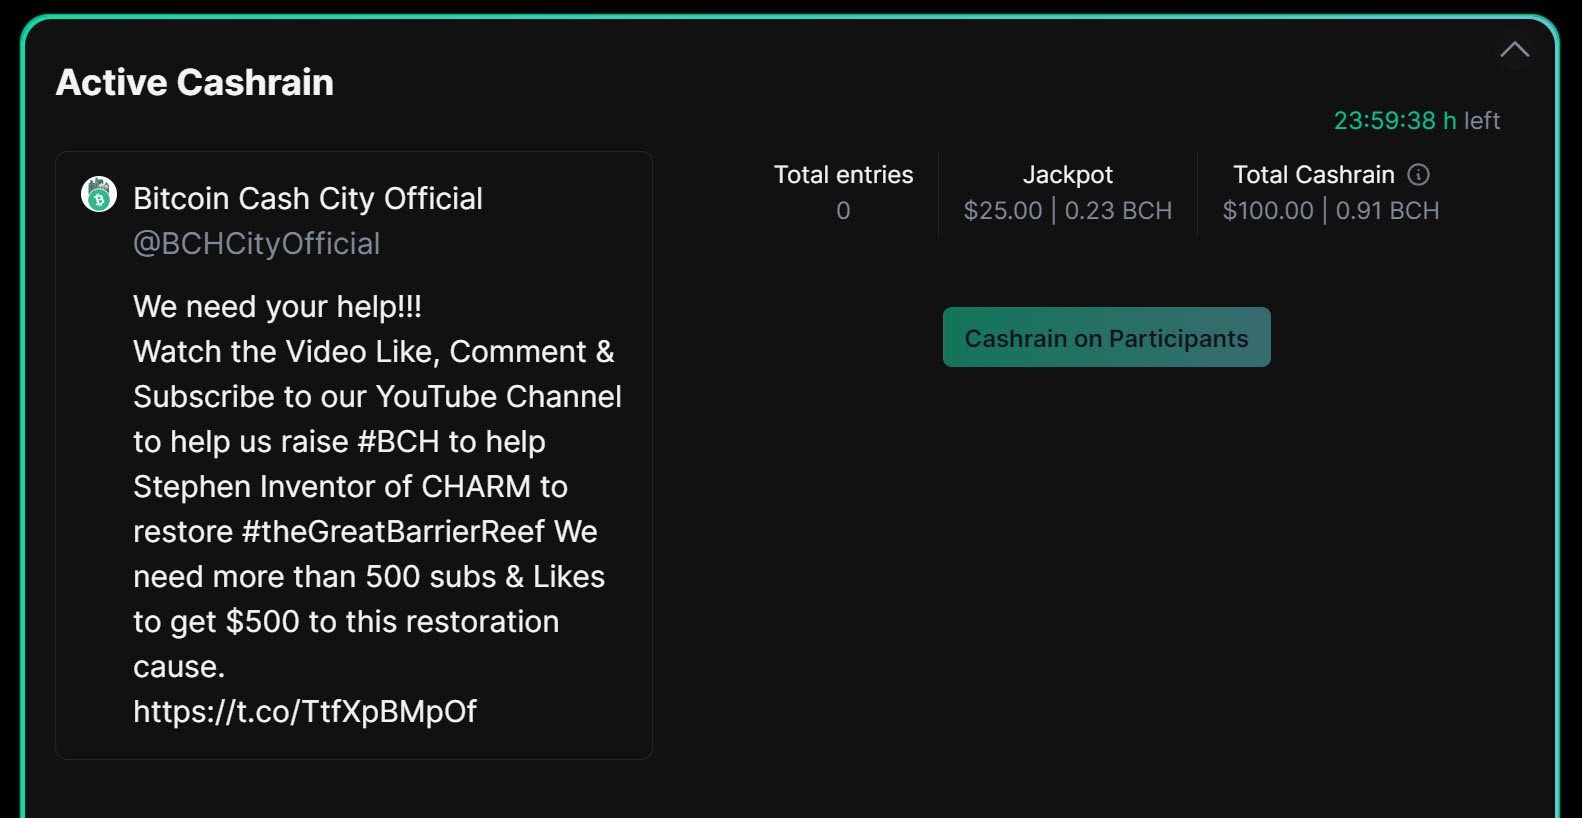Click the '$500 to this restoration' text
The image size is (1582, 818).
(392, 621)
